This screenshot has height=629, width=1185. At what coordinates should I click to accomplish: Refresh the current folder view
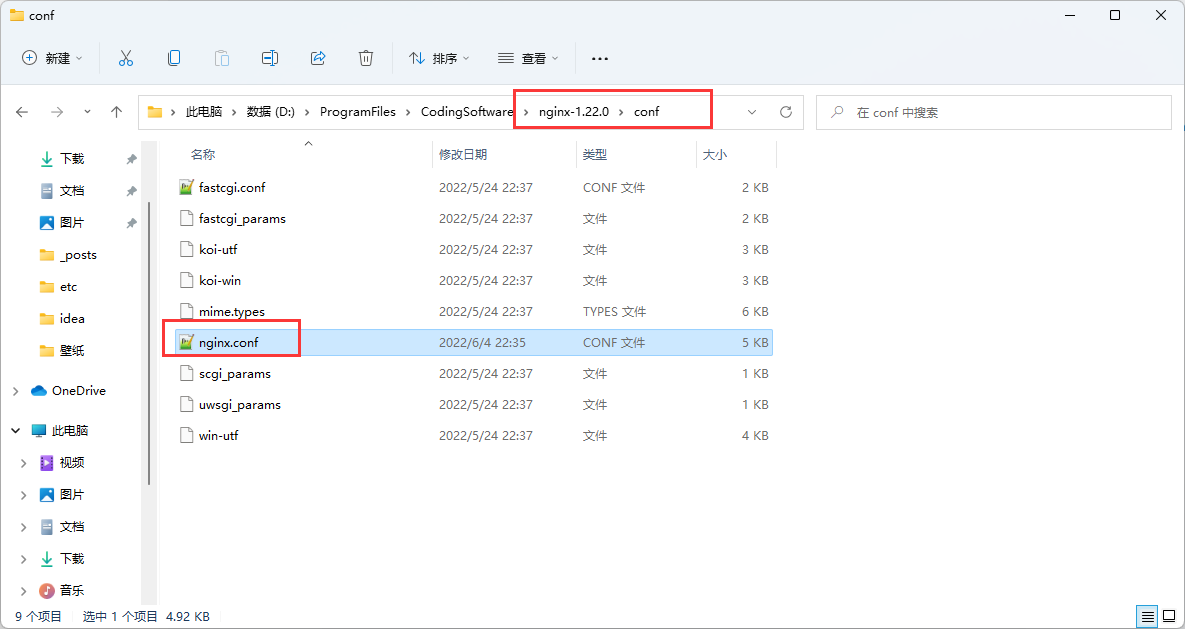point(786,113)
